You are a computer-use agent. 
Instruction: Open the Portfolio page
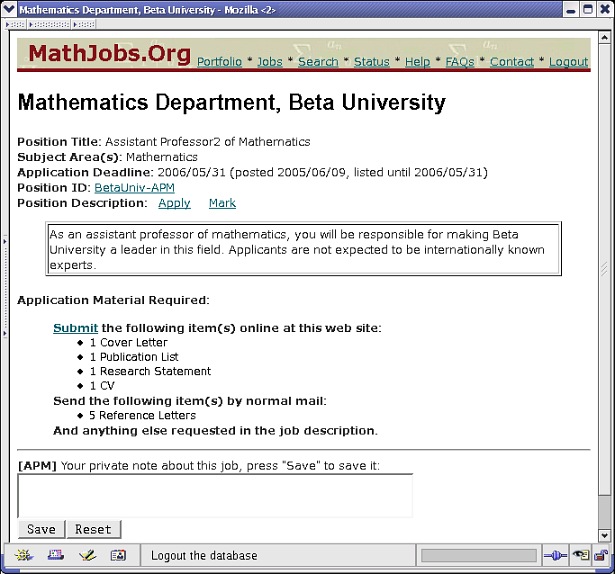coord(219,62)
